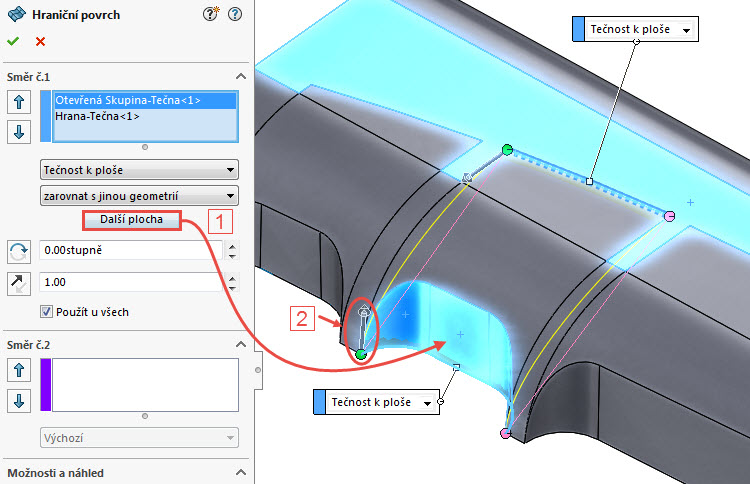Move curve down in Směr č.2 list

[x=19, y=401]
